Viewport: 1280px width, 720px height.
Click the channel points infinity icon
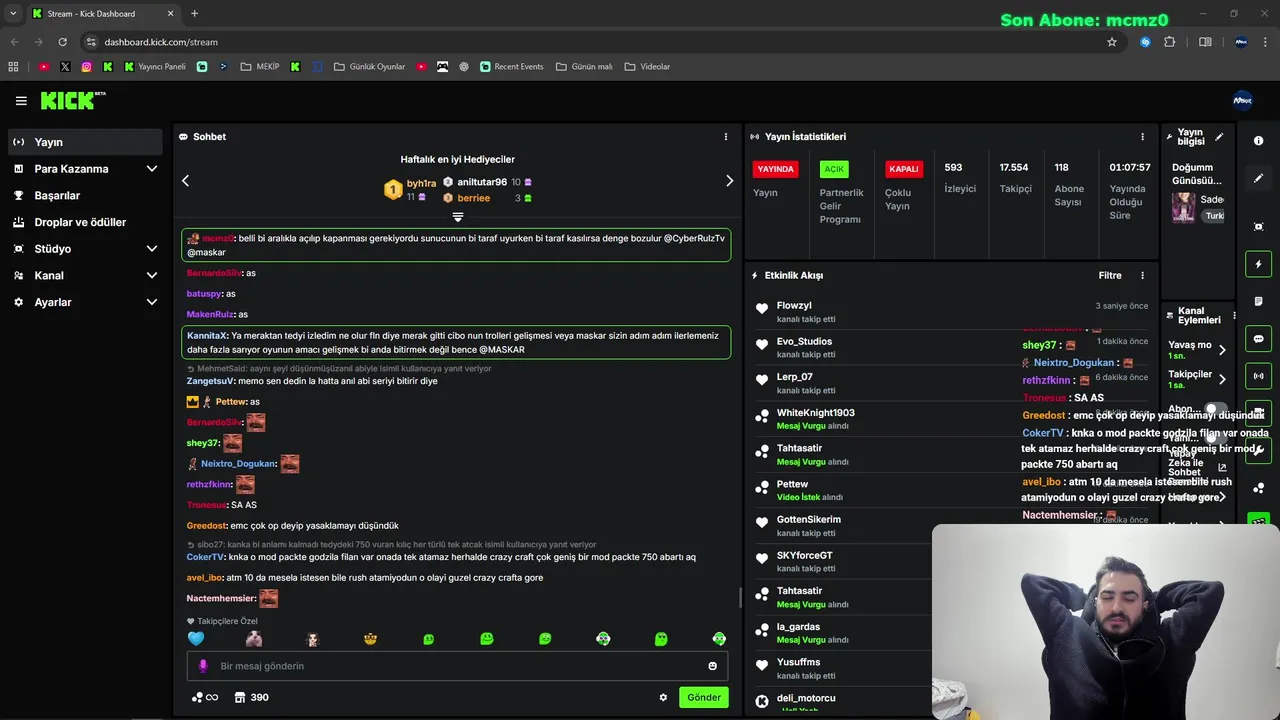[x=205, y=698]
